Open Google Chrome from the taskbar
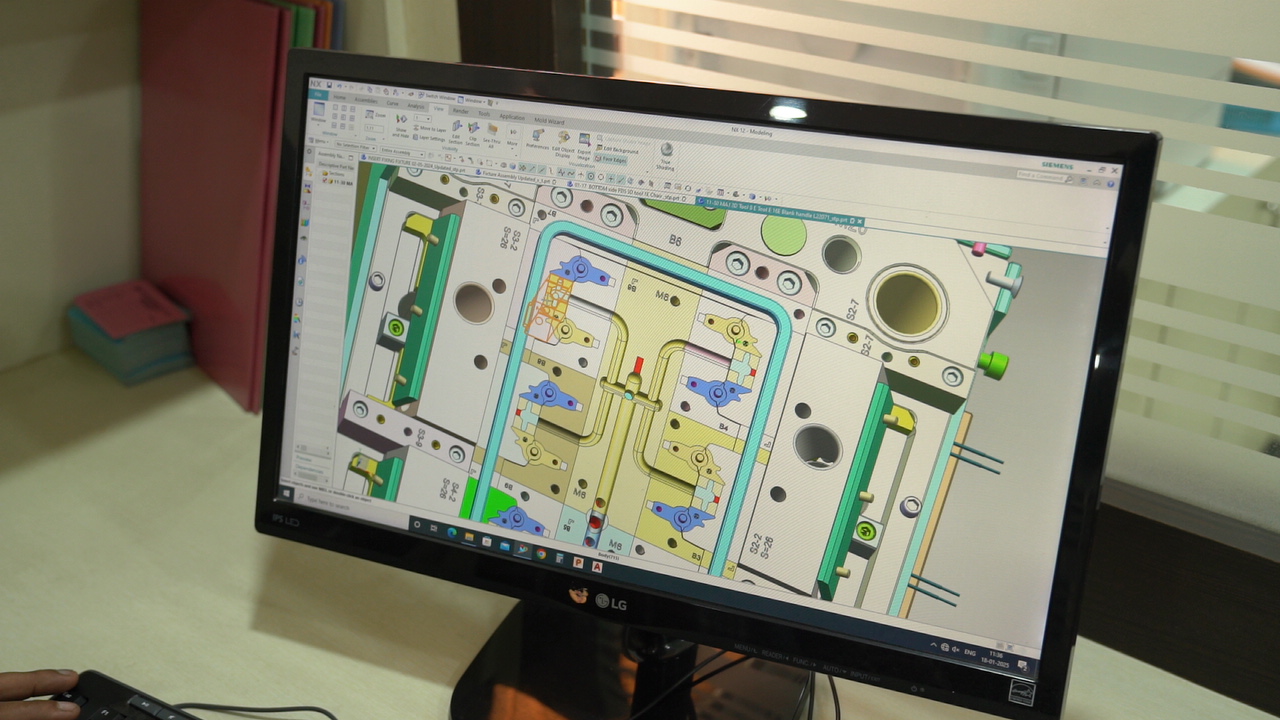 pos(540,552)
